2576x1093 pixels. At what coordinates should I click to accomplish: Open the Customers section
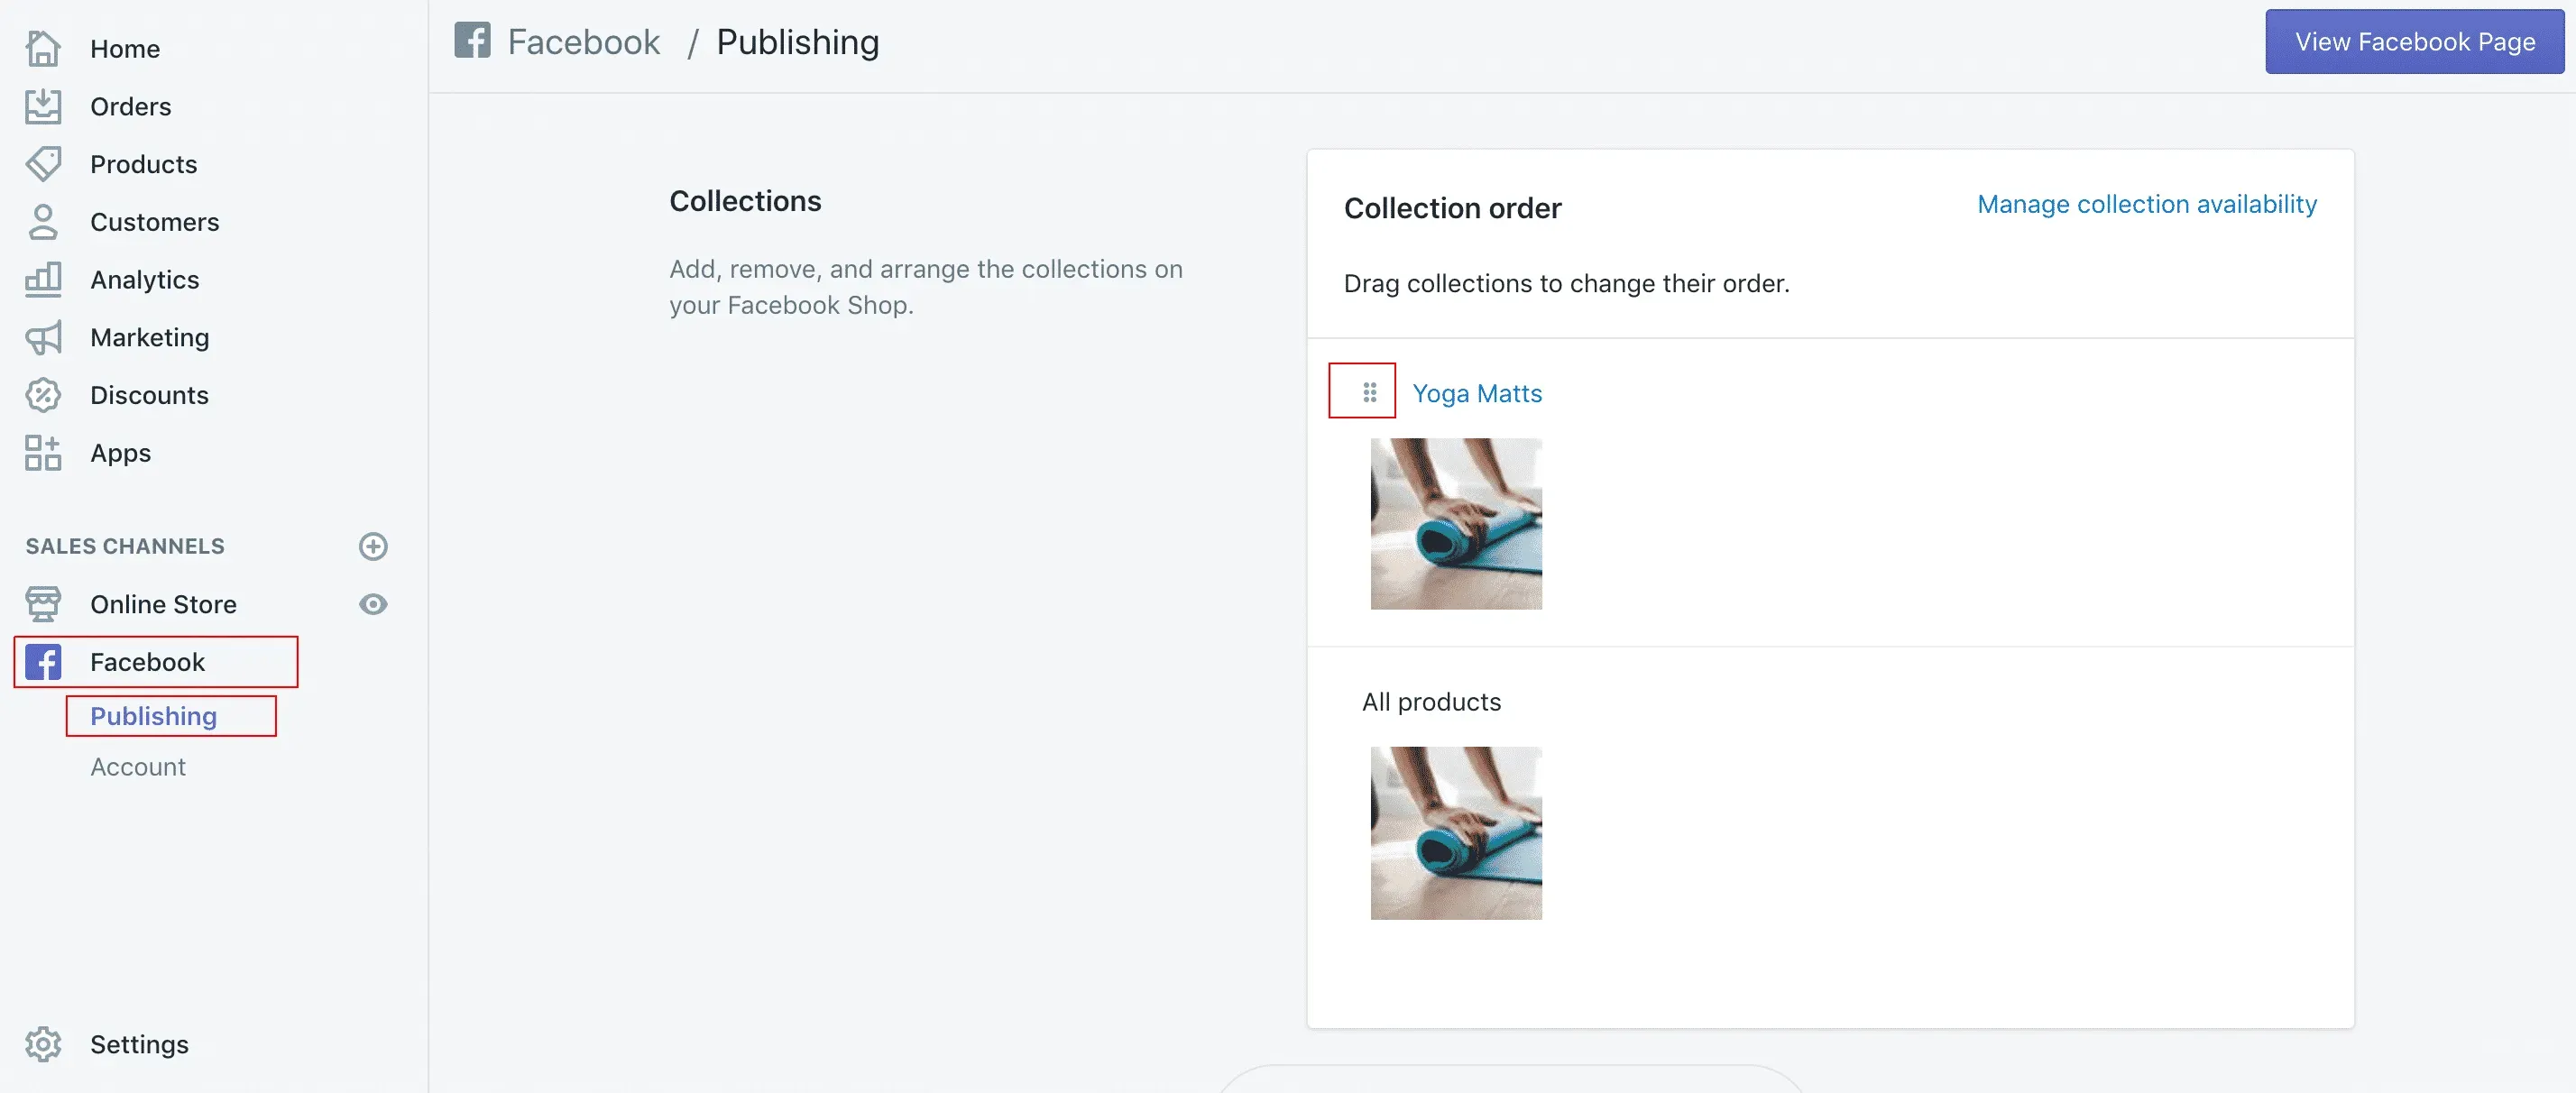pos(155,222)
